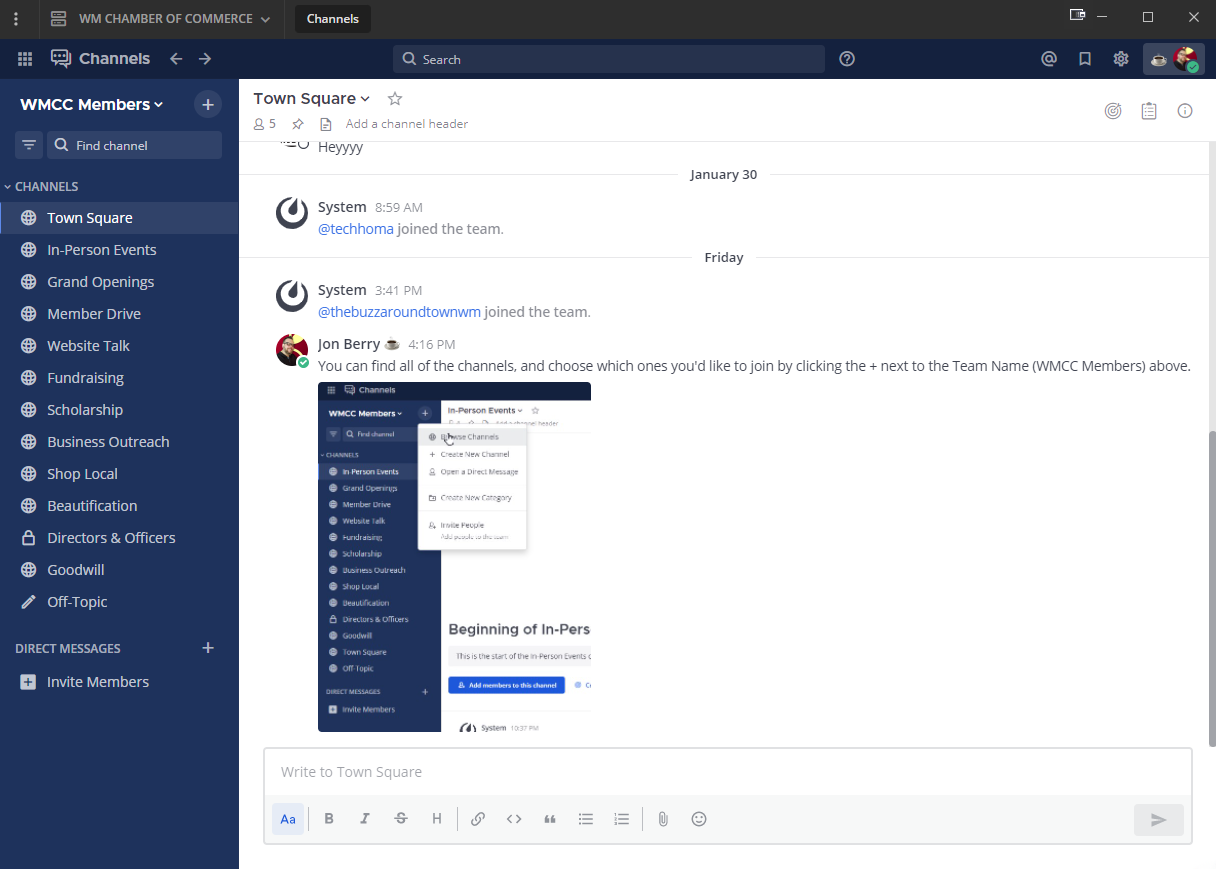The image size is (1216, 869).
Task: Attach a file with paperclip icon
Action: click(x=662, y=819)
